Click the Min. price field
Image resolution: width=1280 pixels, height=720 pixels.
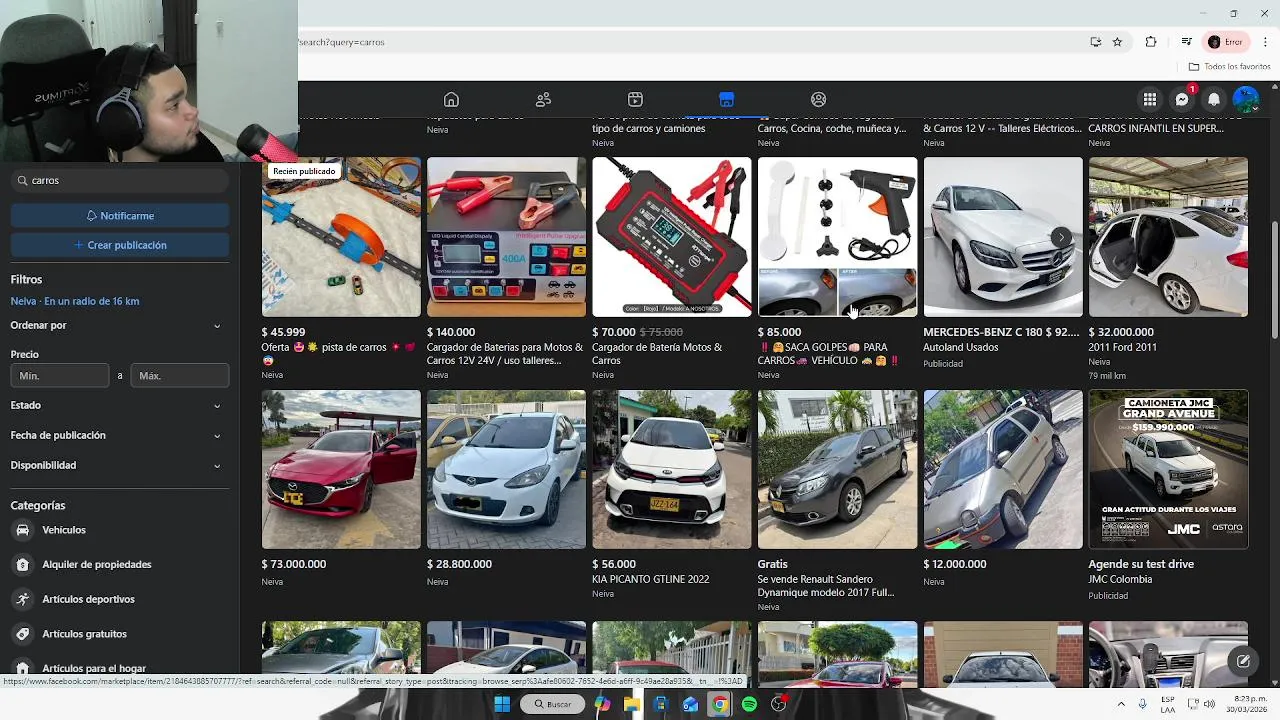60,376
